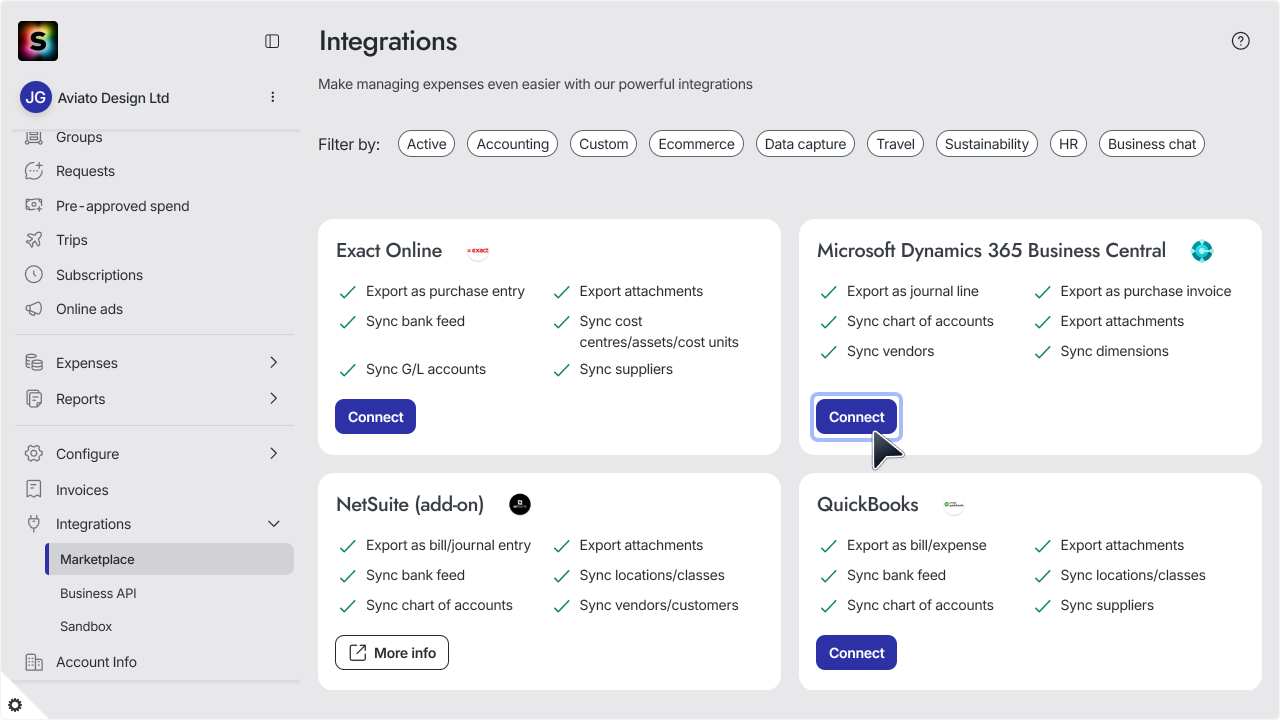Collapse the sidebar with the panel icon

[272, 41]
